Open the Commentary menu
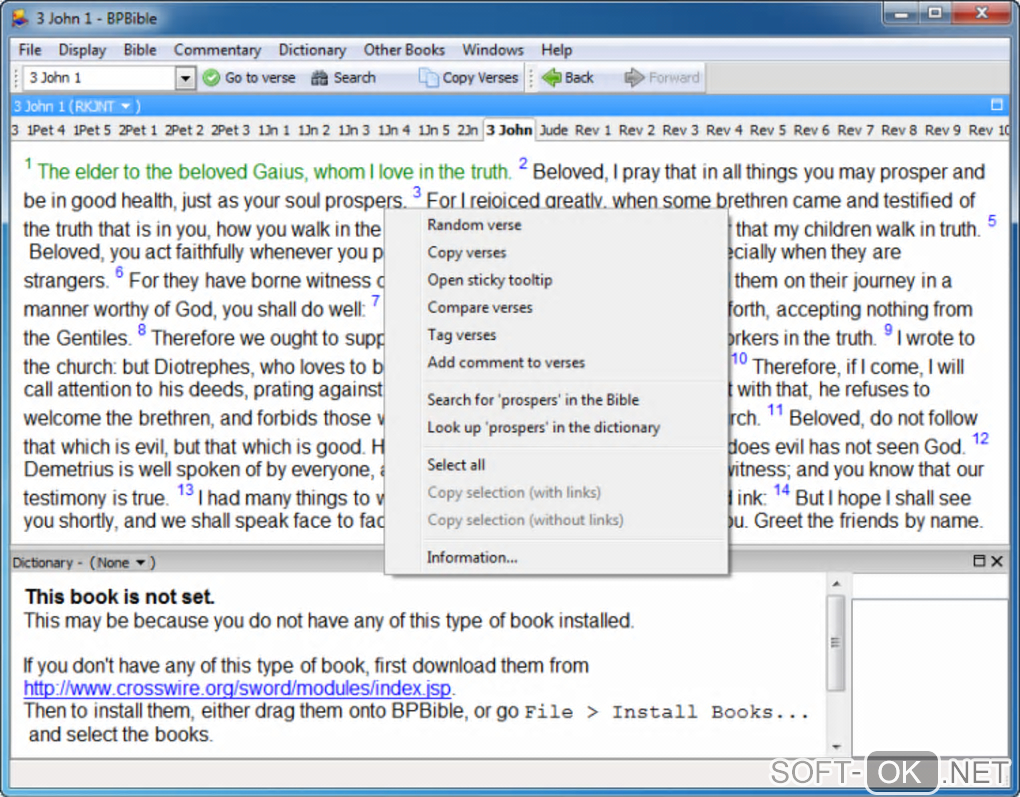1020x797 pixels. tap(217, 50)
